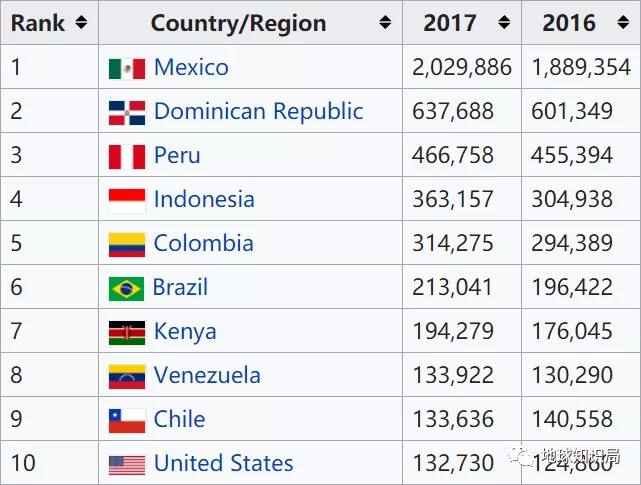Click the Chile flag icon
Image resolution: width=641 pixels, height=485 pixels.
point(127,420)
